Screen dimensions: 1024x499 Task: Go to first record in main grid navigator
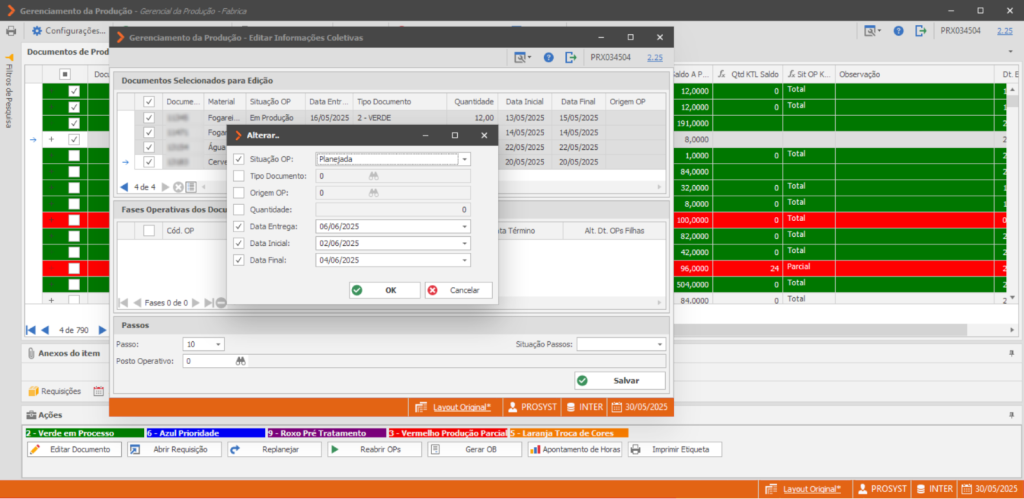[31, 330]
